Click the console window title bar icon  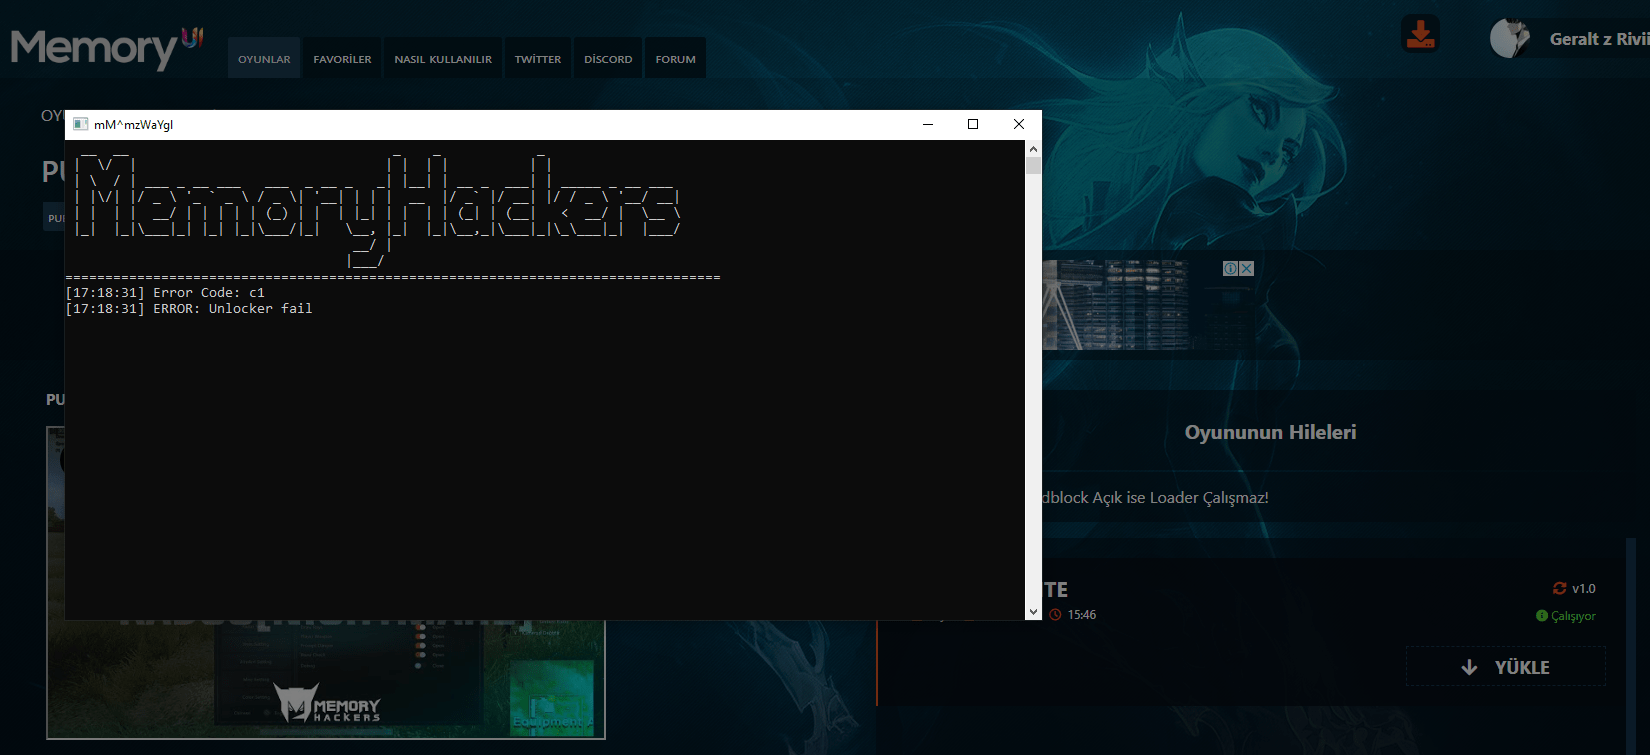81,124
